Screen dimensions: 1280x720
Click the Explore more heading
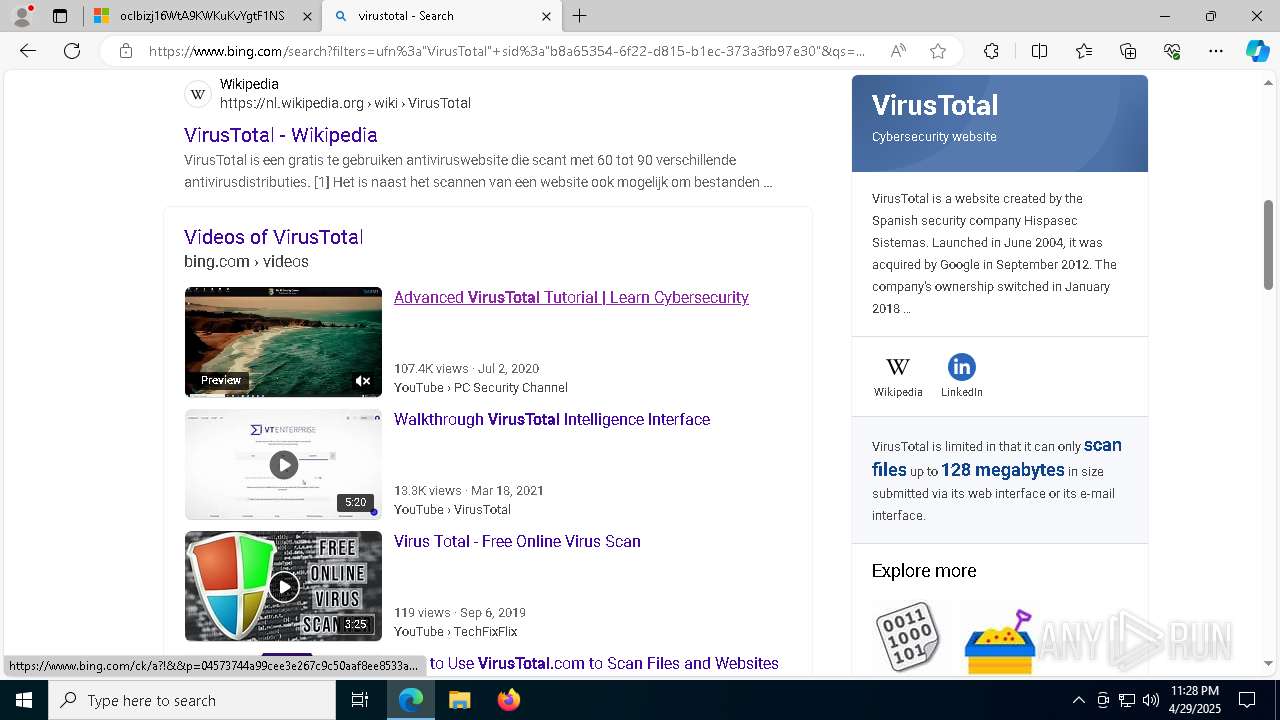click(924, 571)
